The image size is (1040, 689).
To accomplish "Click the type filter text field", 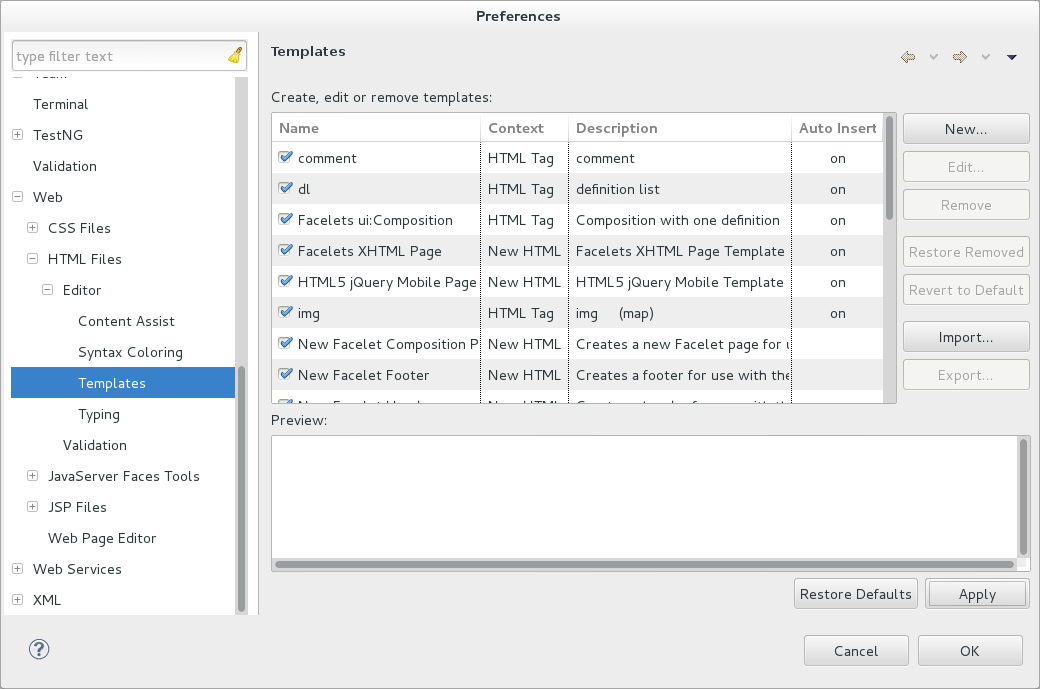I will click(120, 55).
